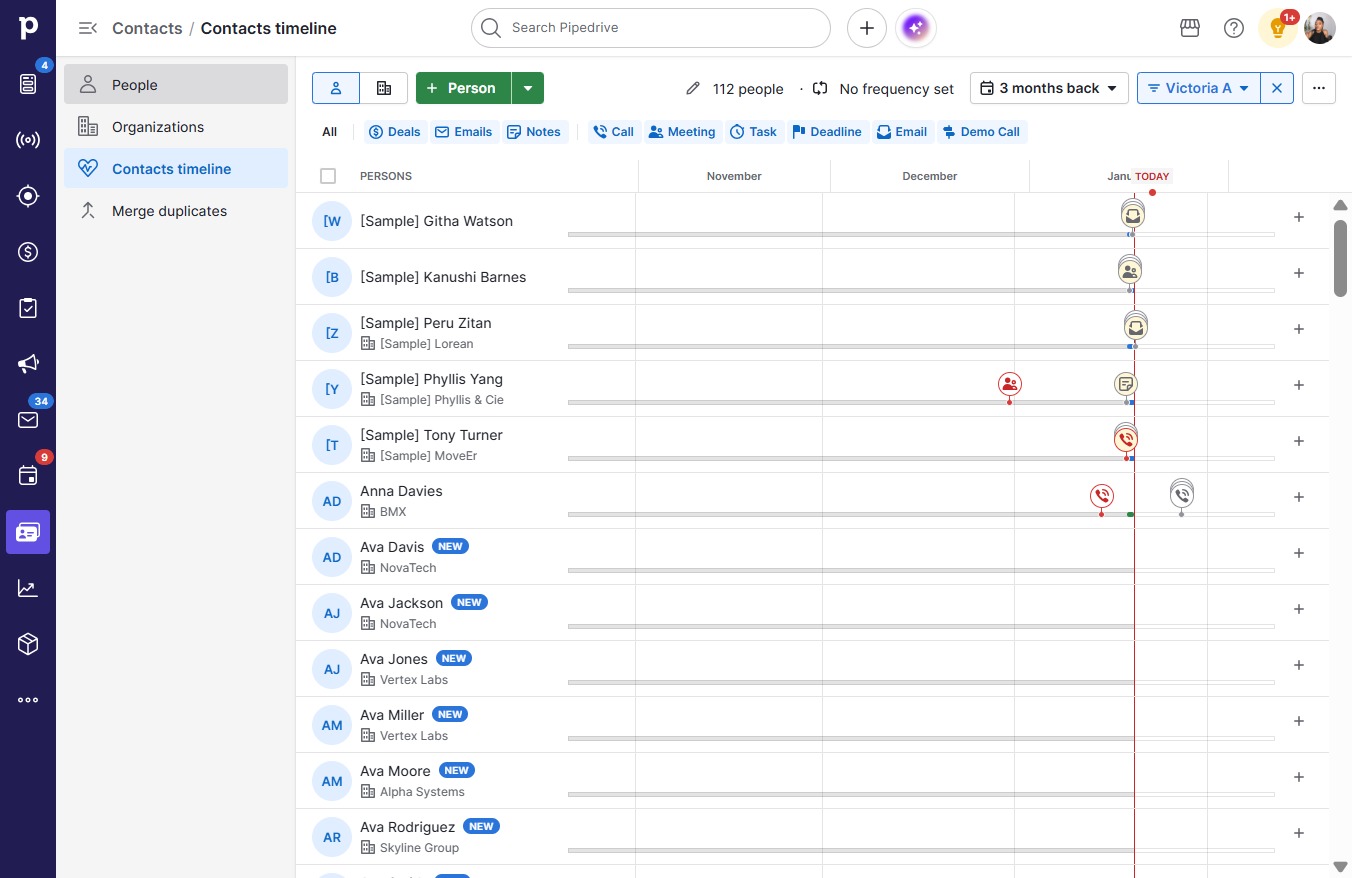
Task: Select People in the sidebar
Action: point(176,85)
